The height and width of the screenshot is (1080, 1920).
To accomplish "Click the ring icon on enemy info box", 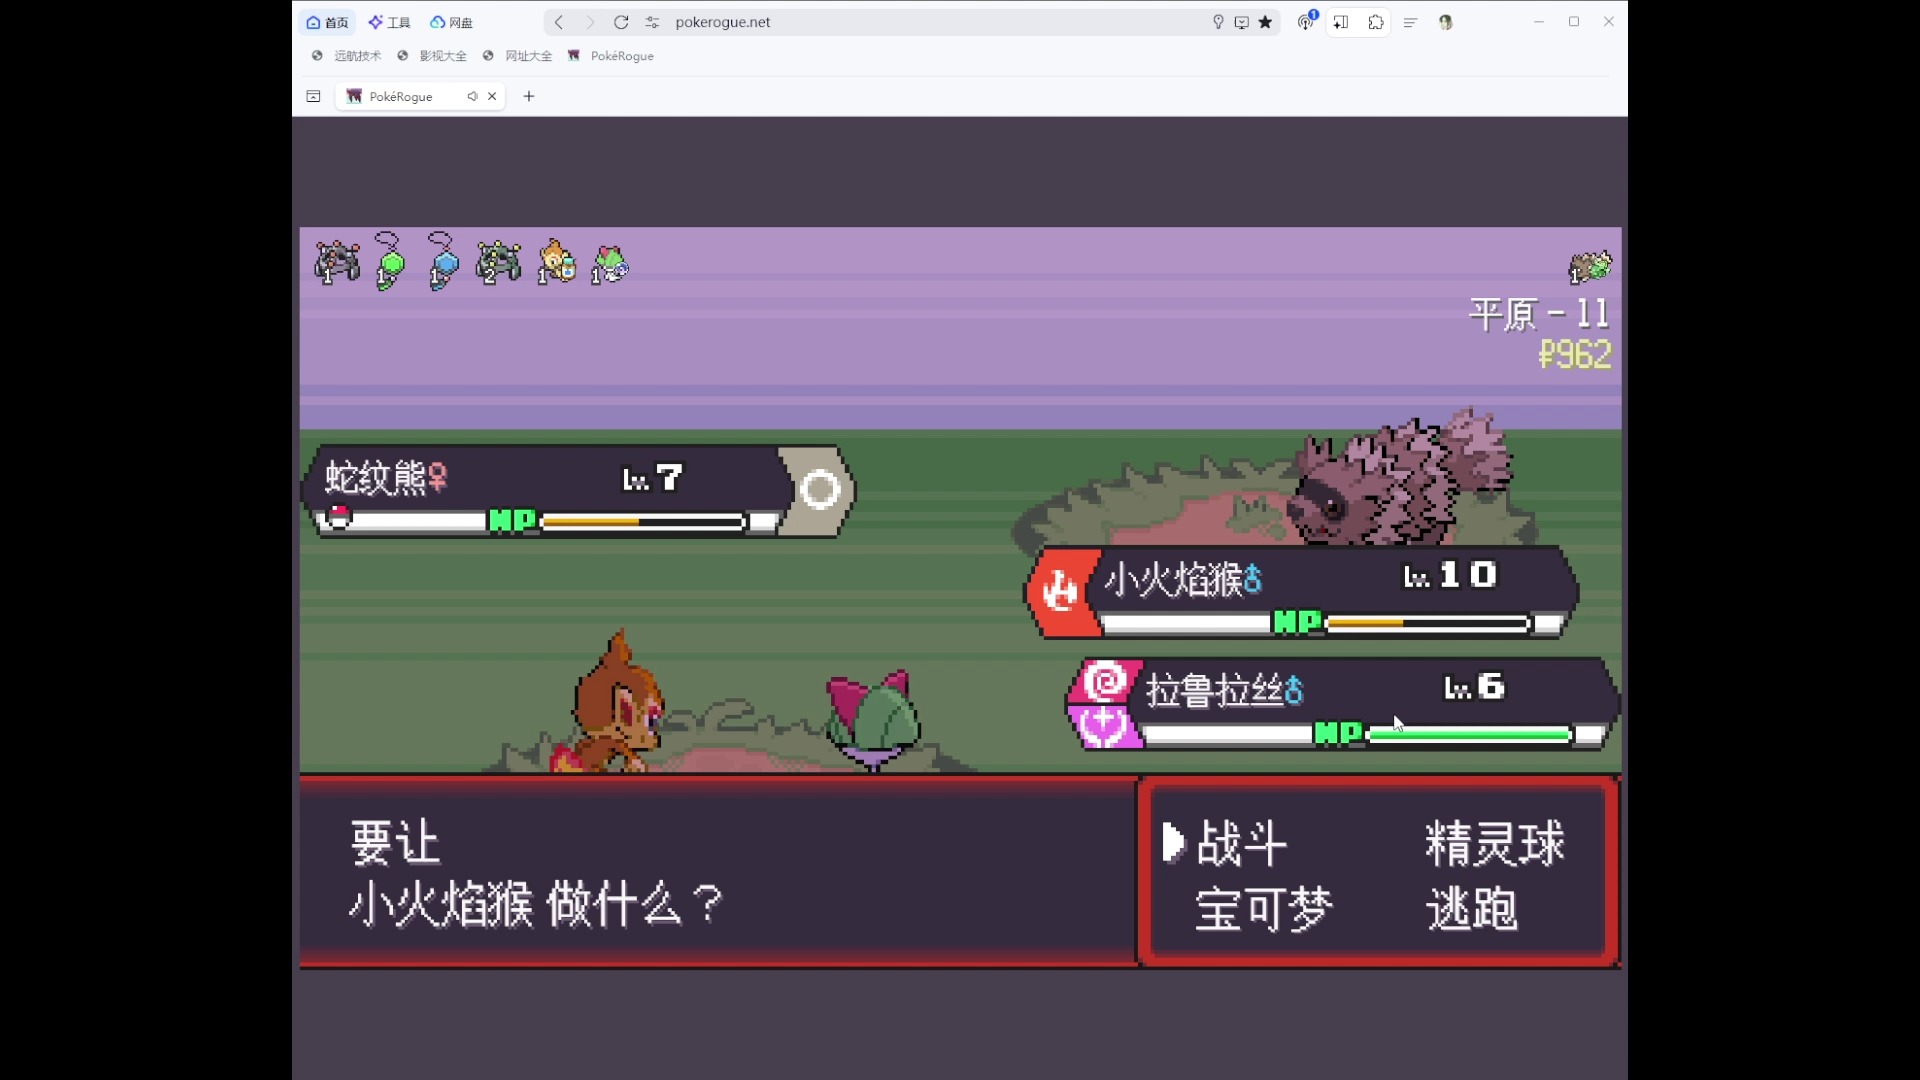I will (x=820, y=490).
